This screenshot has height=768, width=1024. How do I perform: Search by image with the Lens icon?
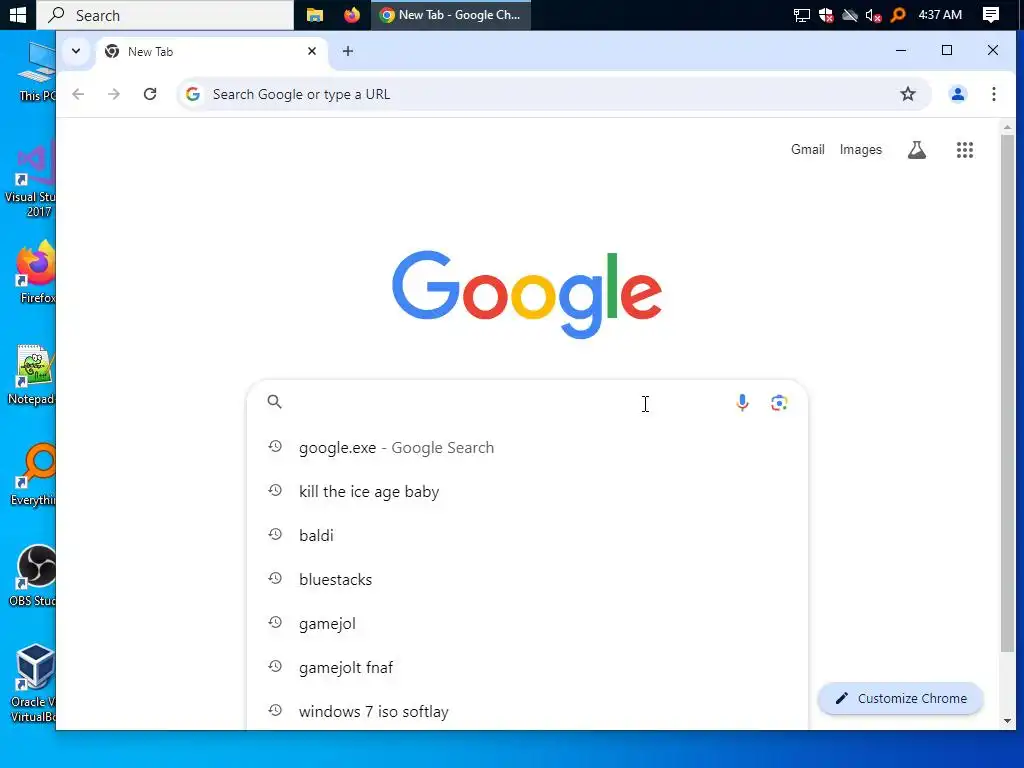(778, 402)
